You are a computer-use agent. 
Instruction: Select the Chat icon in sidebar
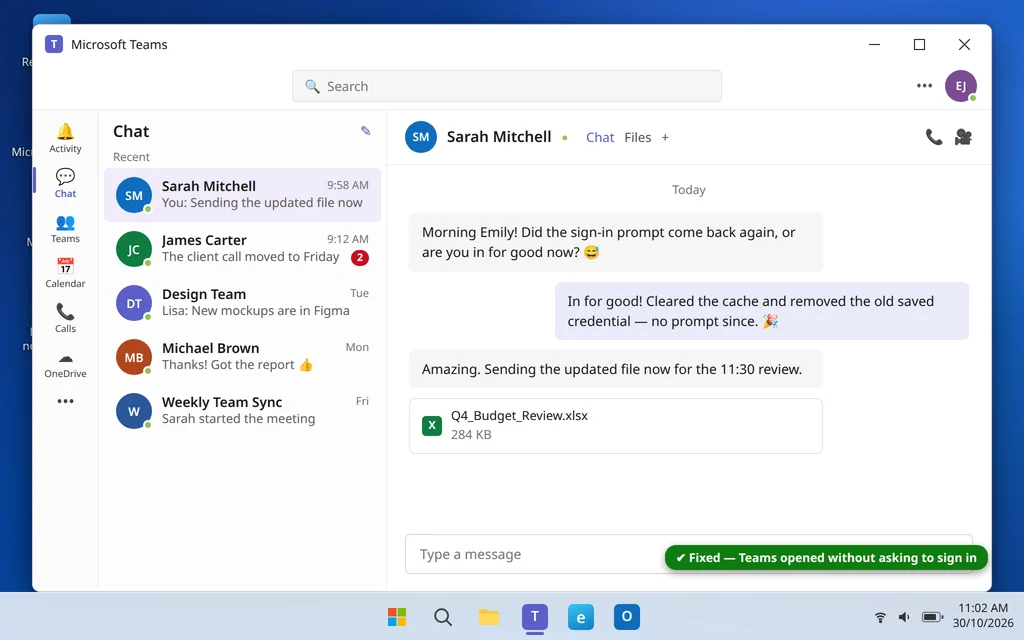coord(65,183)
